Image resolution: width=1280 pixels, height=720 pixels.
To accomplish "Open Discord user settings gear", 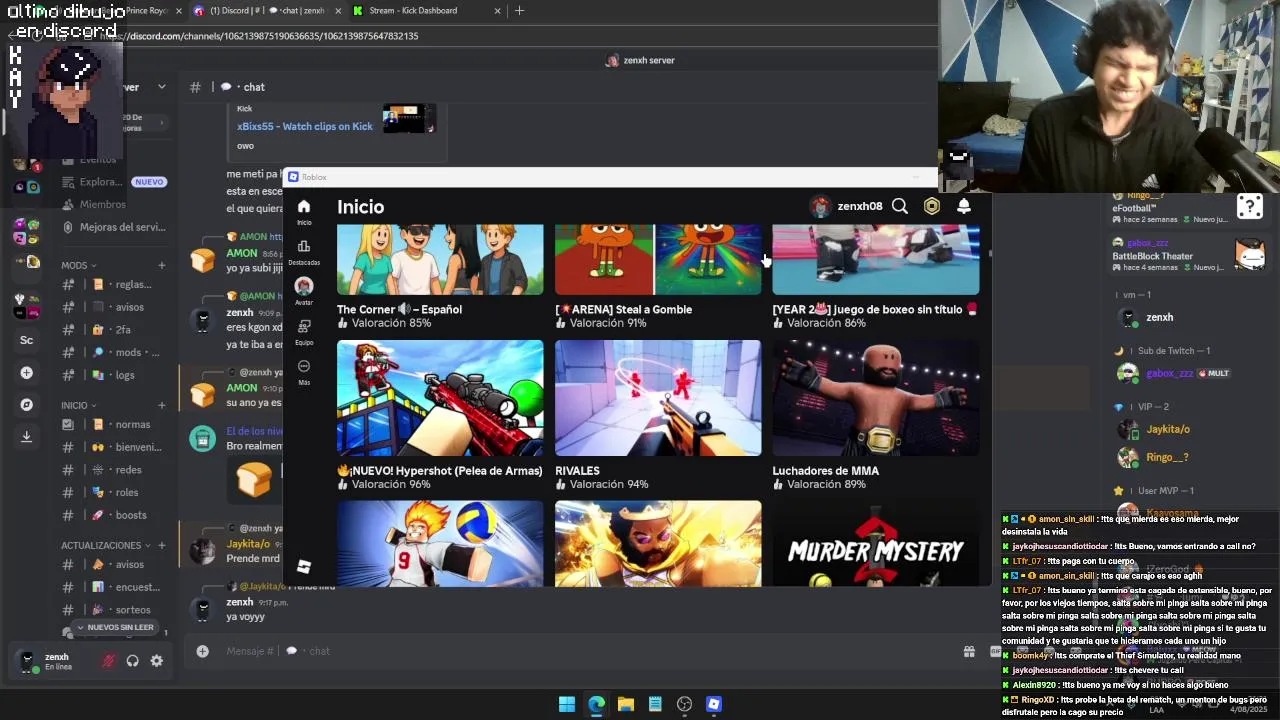I will pos(156,661).
